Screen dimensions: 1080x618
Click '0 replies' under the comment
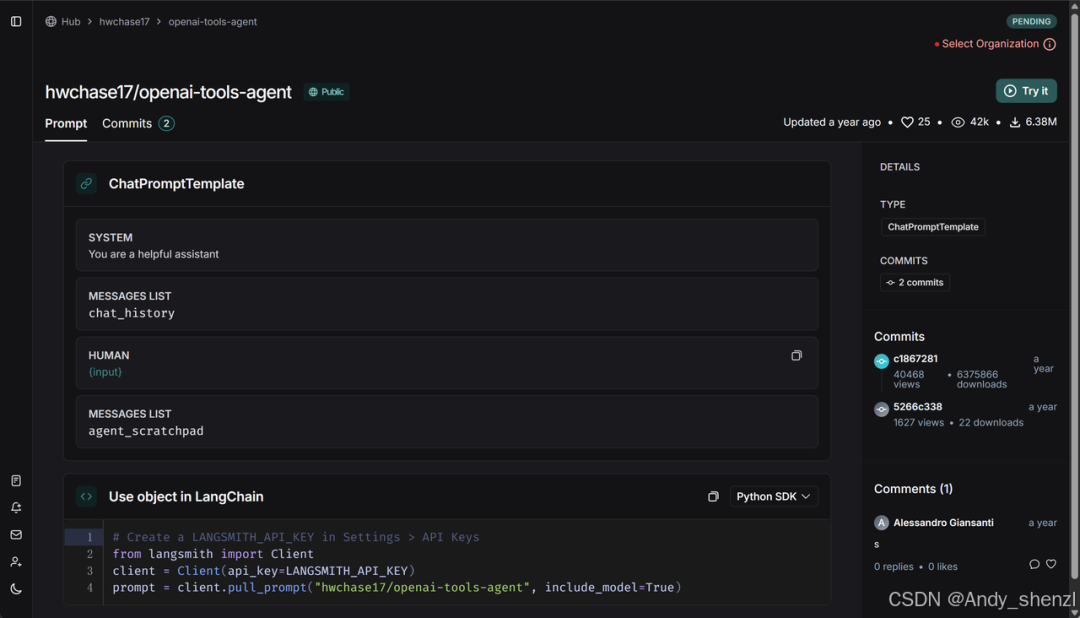tap(893, 566)
